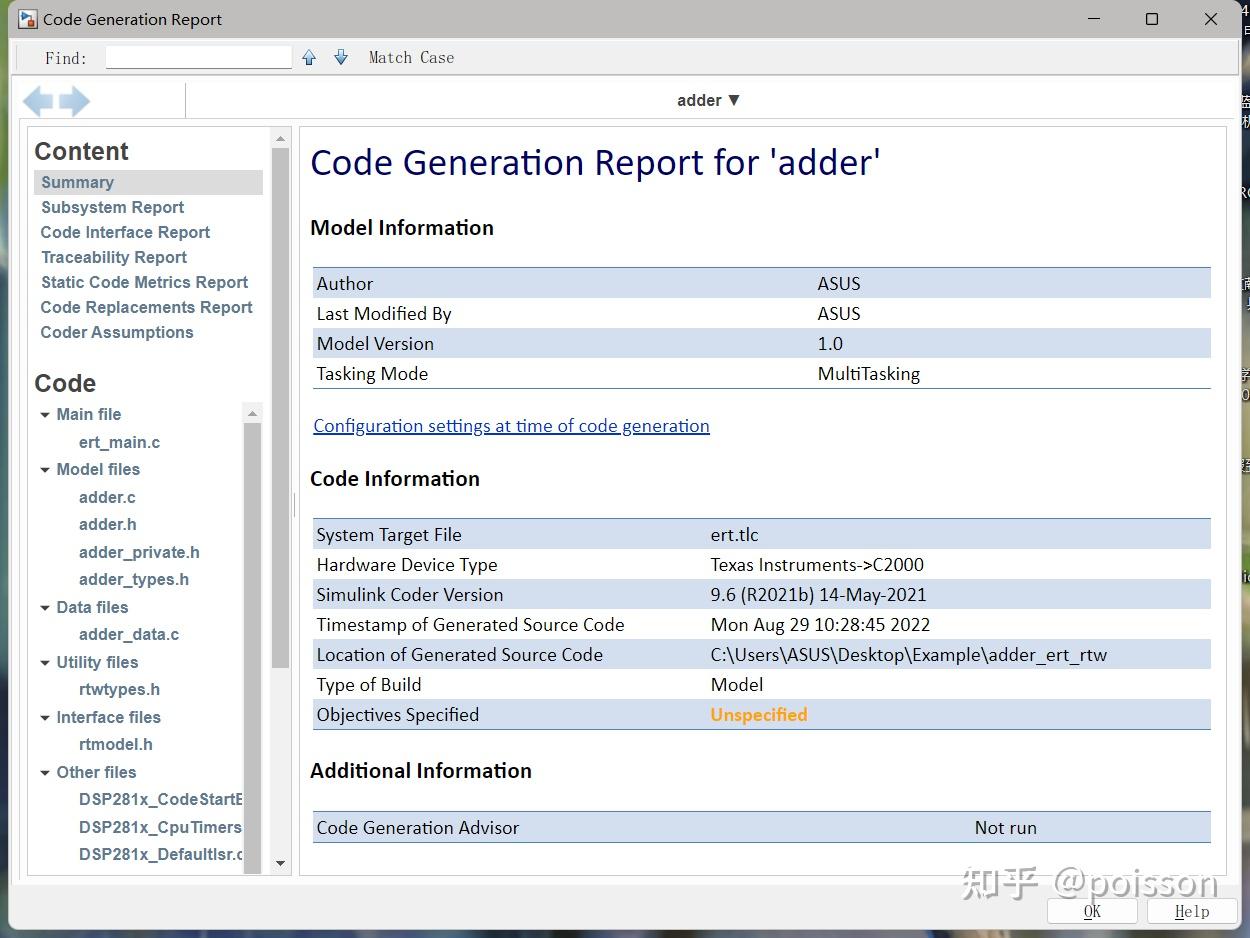Screen dimensions: 1250x938
Task: Collapse the Main file tree section
Action: [45, 415]
